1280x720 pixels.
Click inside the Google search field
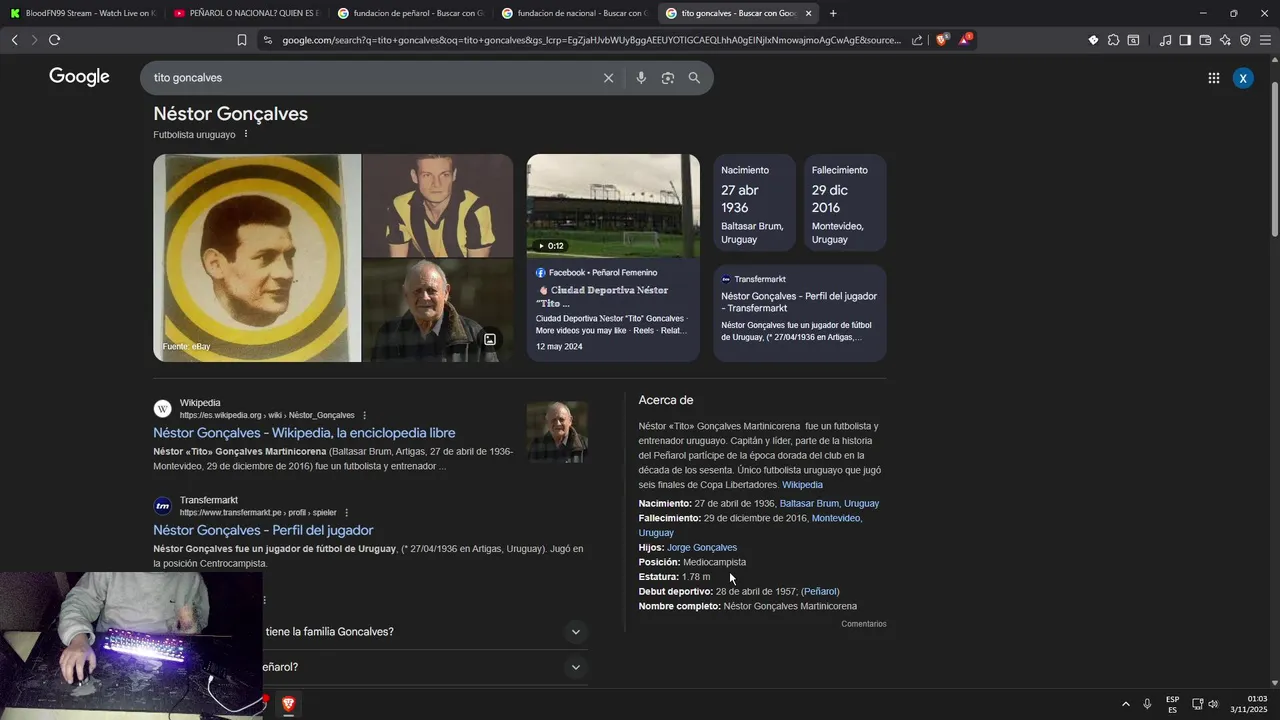pyautogui.click(x=370, y=78)
